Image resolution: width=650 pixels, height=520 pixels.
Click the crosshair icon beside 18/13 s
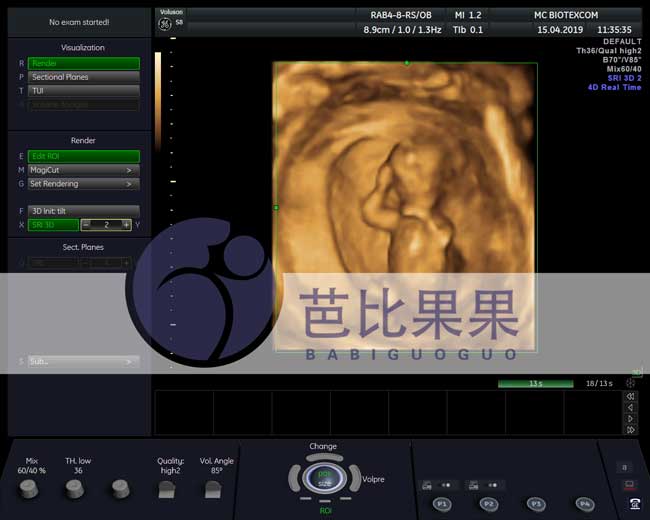coord(631,383)
